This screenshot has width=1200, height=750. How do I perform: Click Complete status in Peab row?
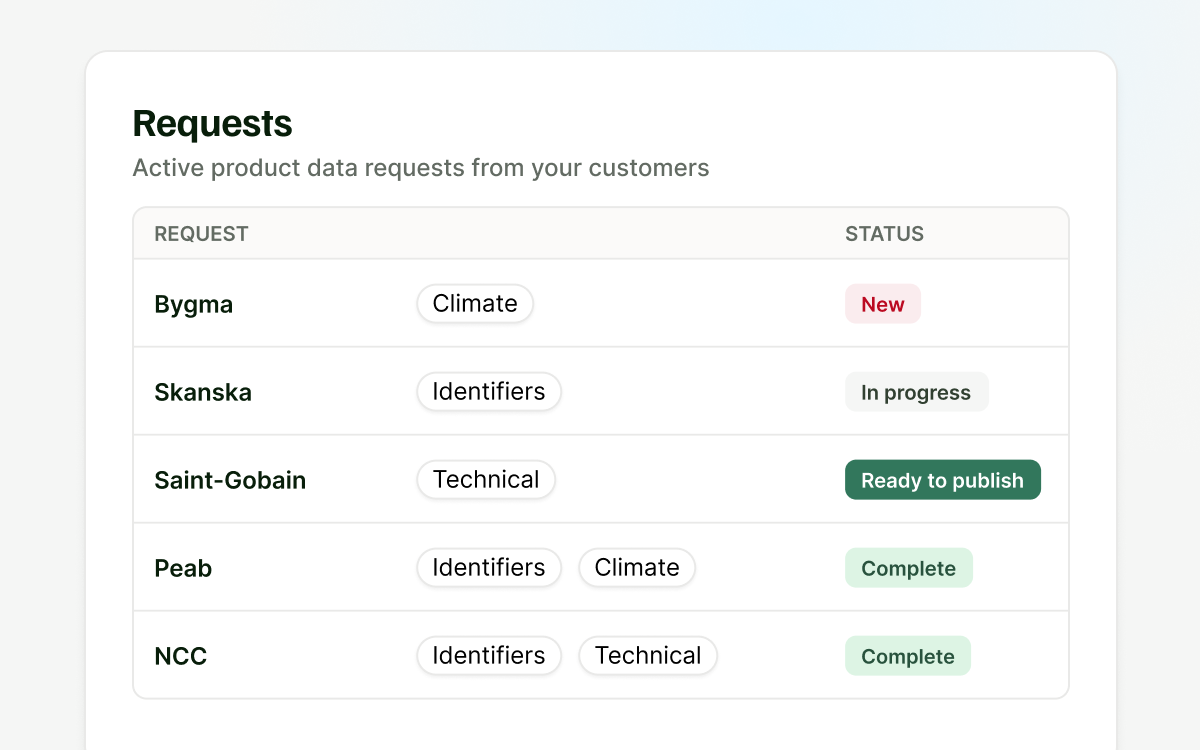pyautogui.click(x=909, y=568)
